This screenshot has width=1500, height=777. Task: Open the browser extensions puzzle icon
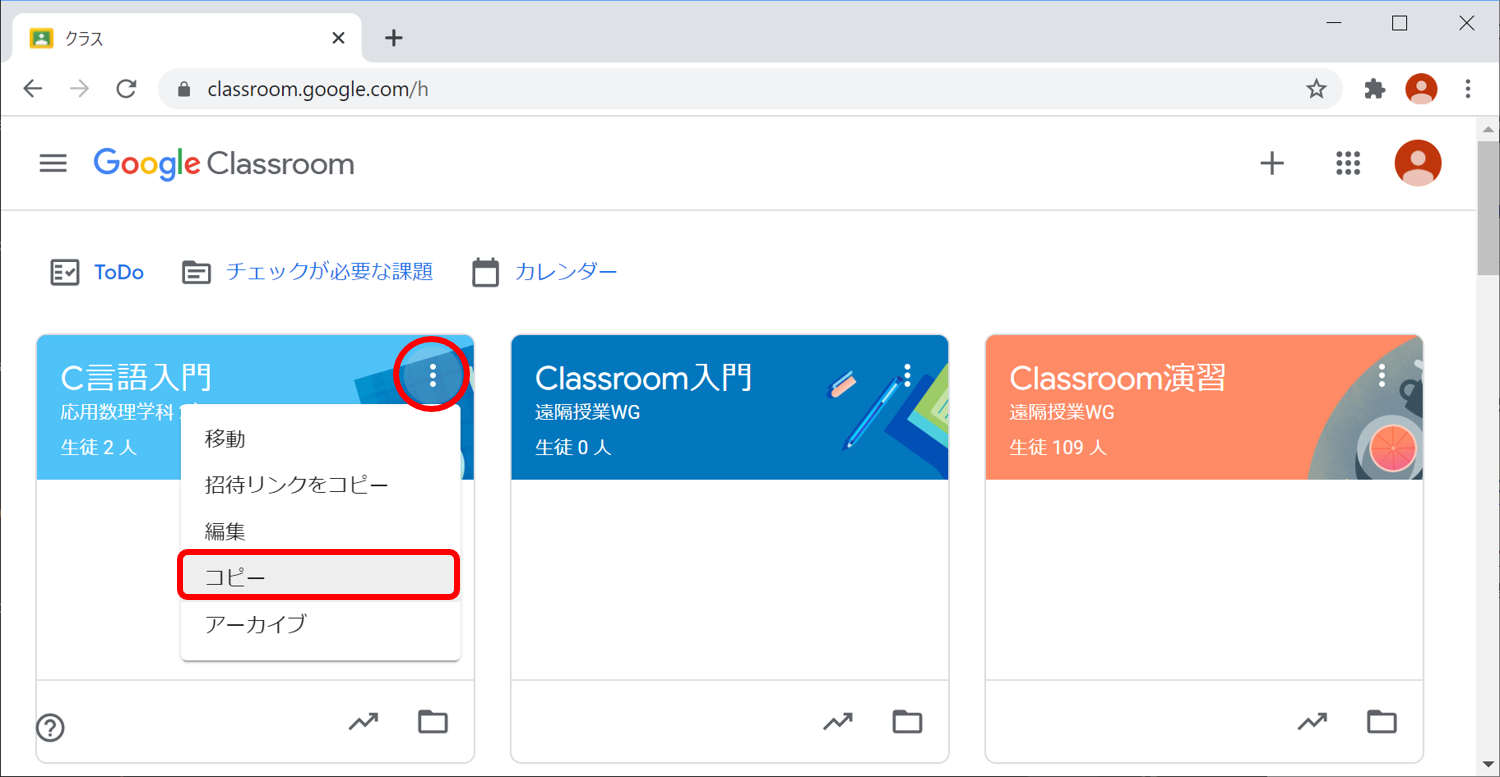point(1375,89)
